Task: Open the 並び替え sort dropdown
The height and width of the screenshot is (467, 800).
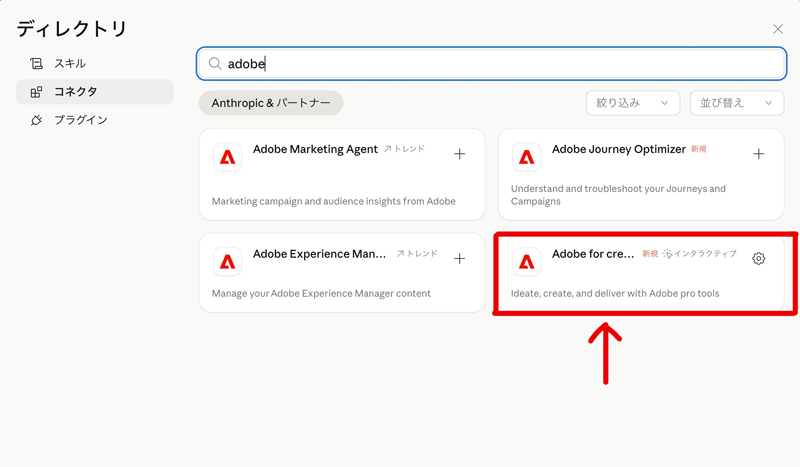Action: tap(737, 103)
